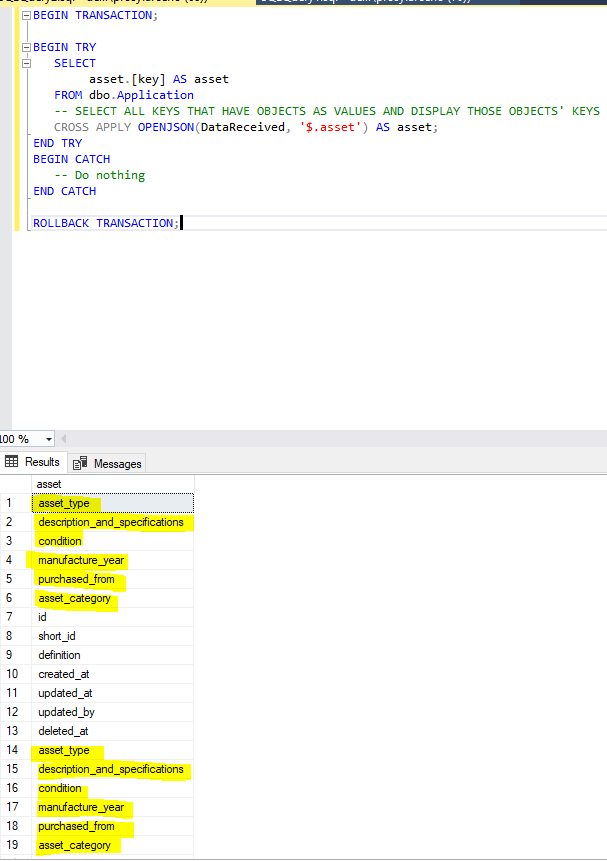Click the horizontal scrollbar left arrow
This screenshot has height=861, width=607.
tap(64, 439)
